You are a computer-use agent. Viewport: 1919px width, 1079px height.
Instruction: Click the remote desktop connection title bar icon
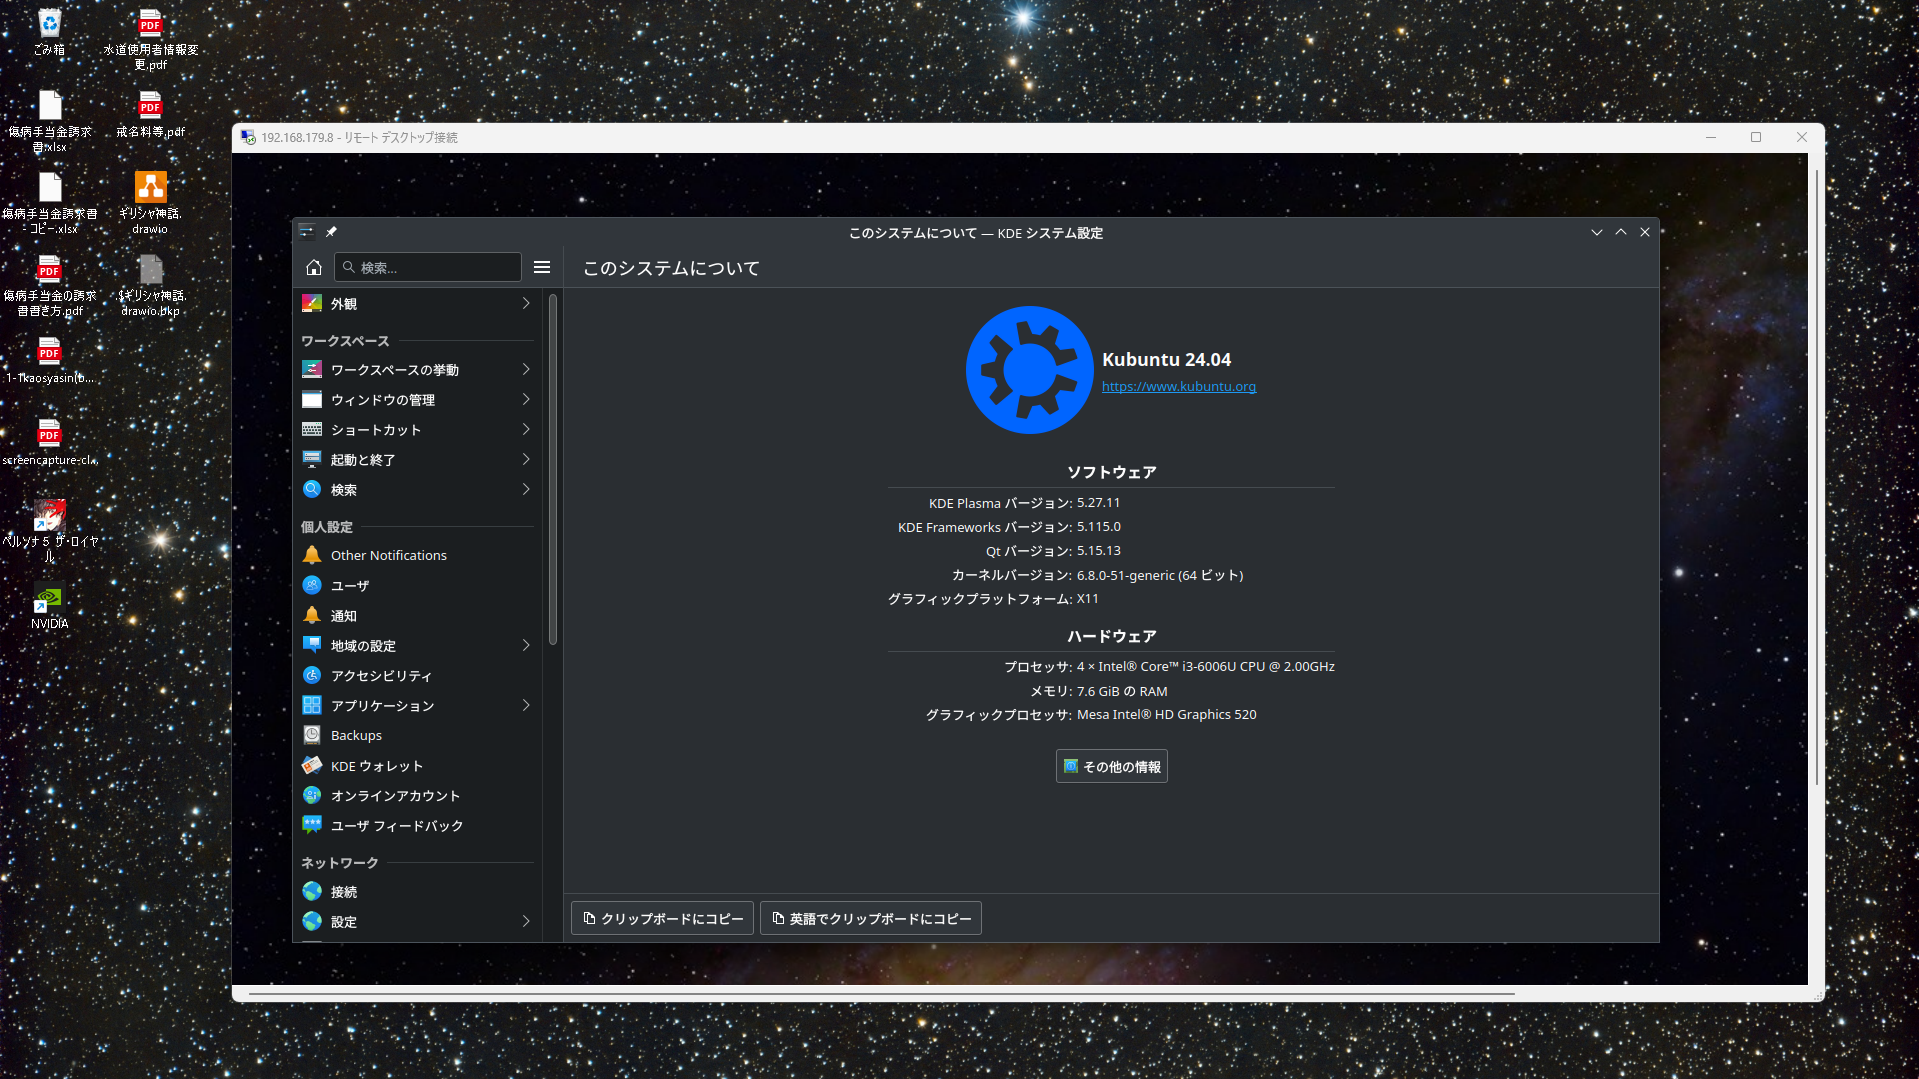pos(248,137)
